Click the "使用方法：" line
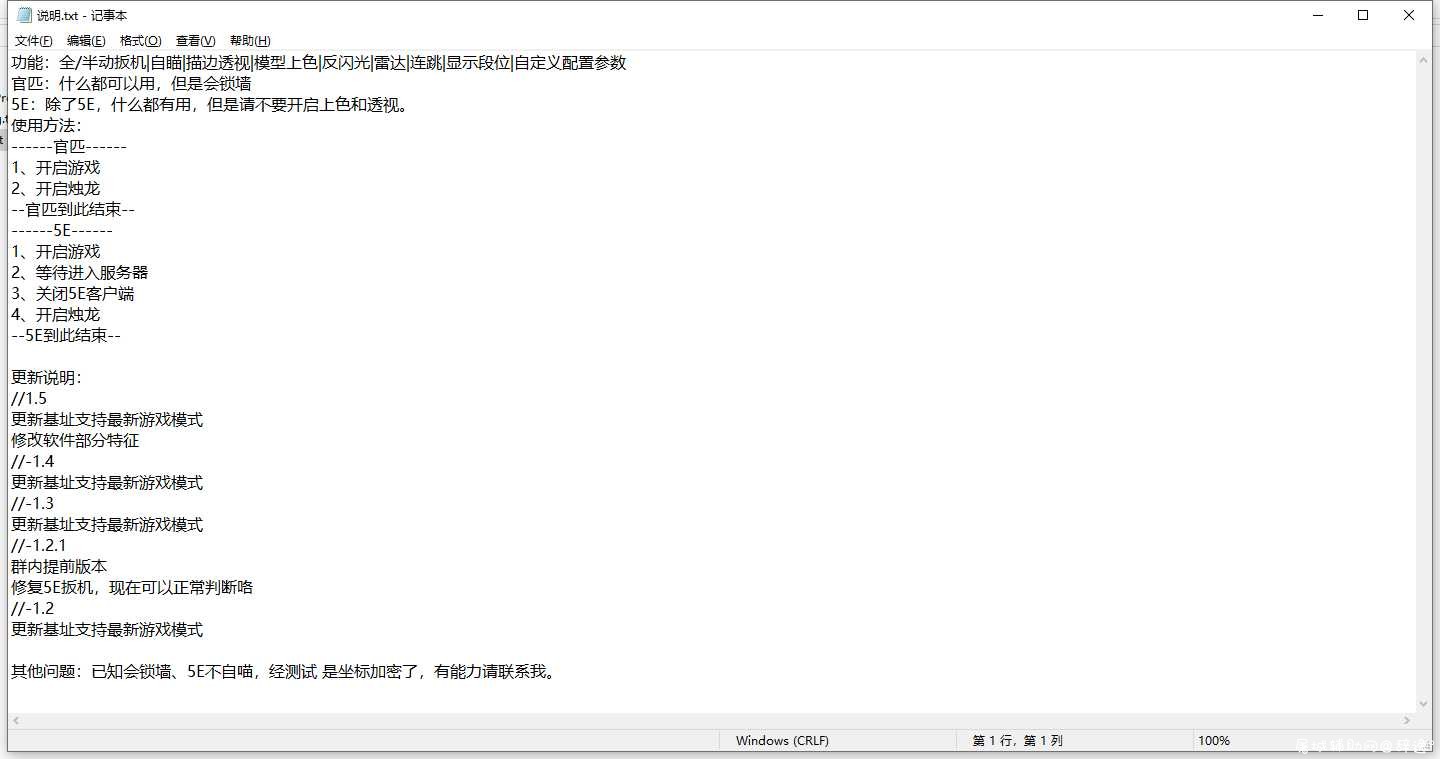Image resolution: width=1440 pixels, height=759 pixels. click(x=46, y=126)
